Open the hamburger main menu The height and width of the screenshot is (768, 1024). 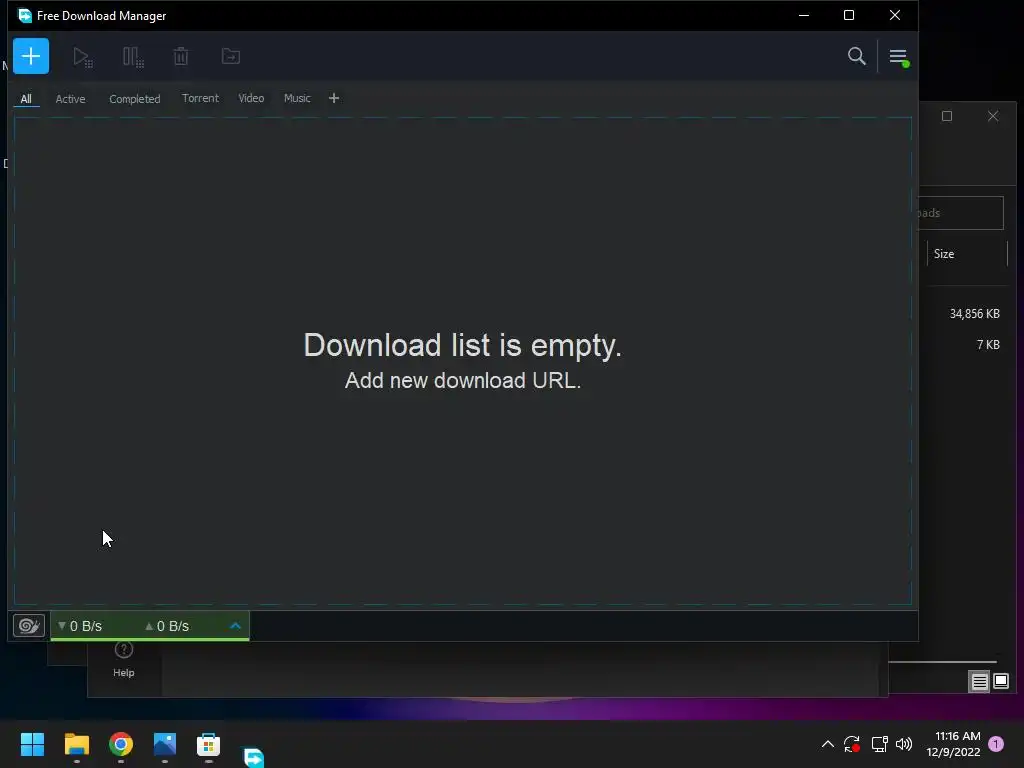coord(899,57)
